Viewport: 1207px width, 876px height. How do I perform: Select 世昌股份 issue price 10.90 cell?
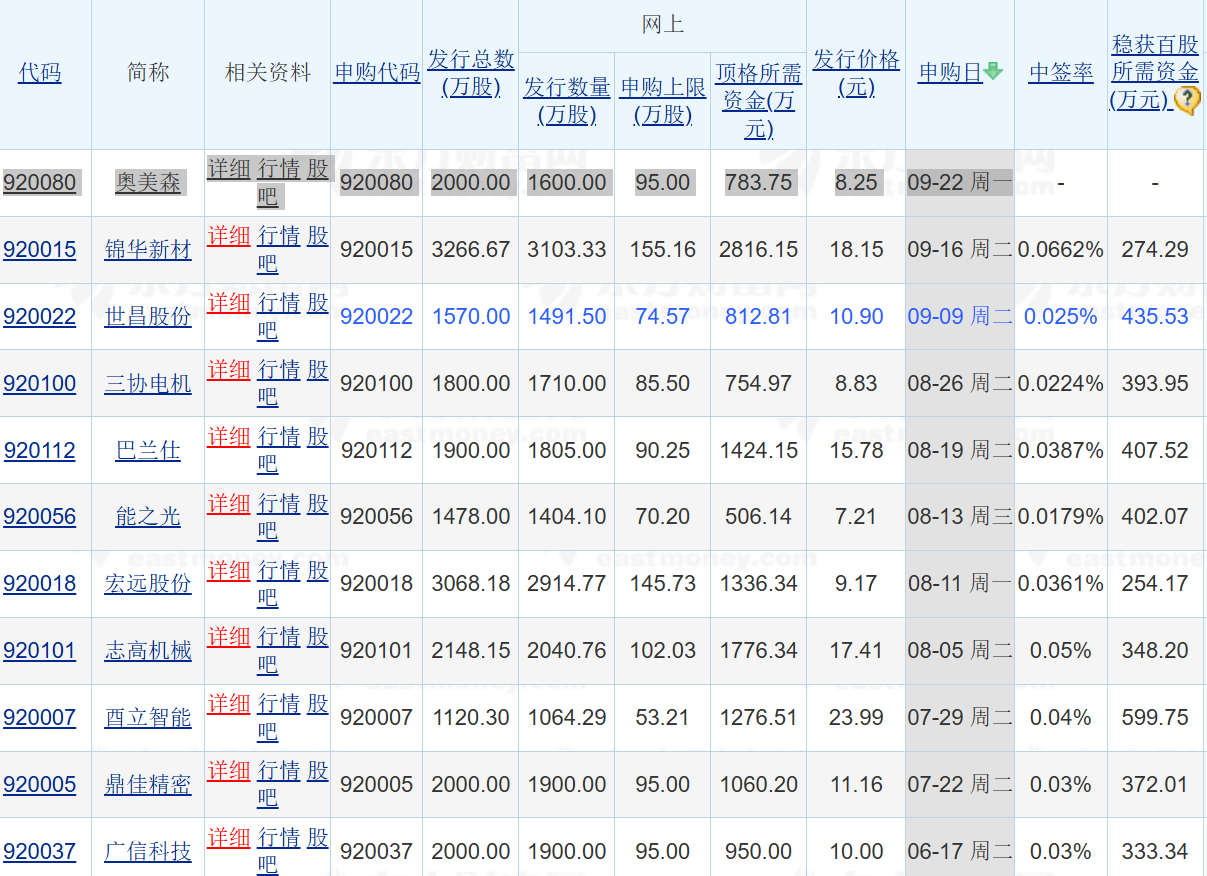[856, 317]
